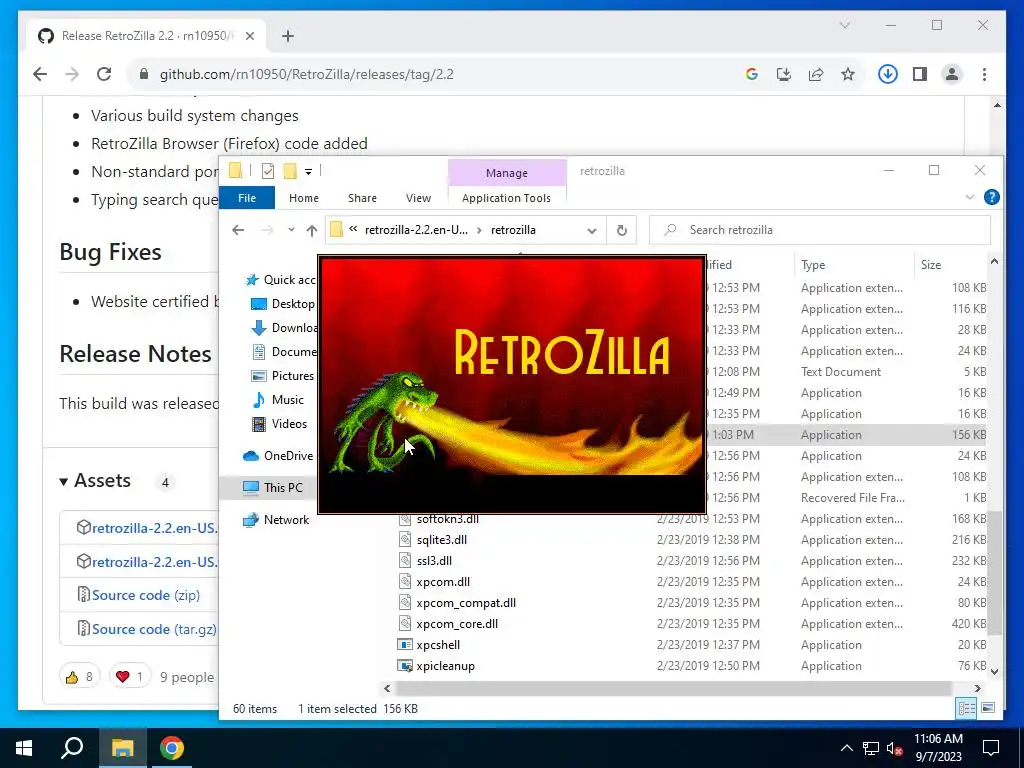This screenshot has height=768, width=1024.
Task: Click the Manage contextual tab
Action: point(507,173)
